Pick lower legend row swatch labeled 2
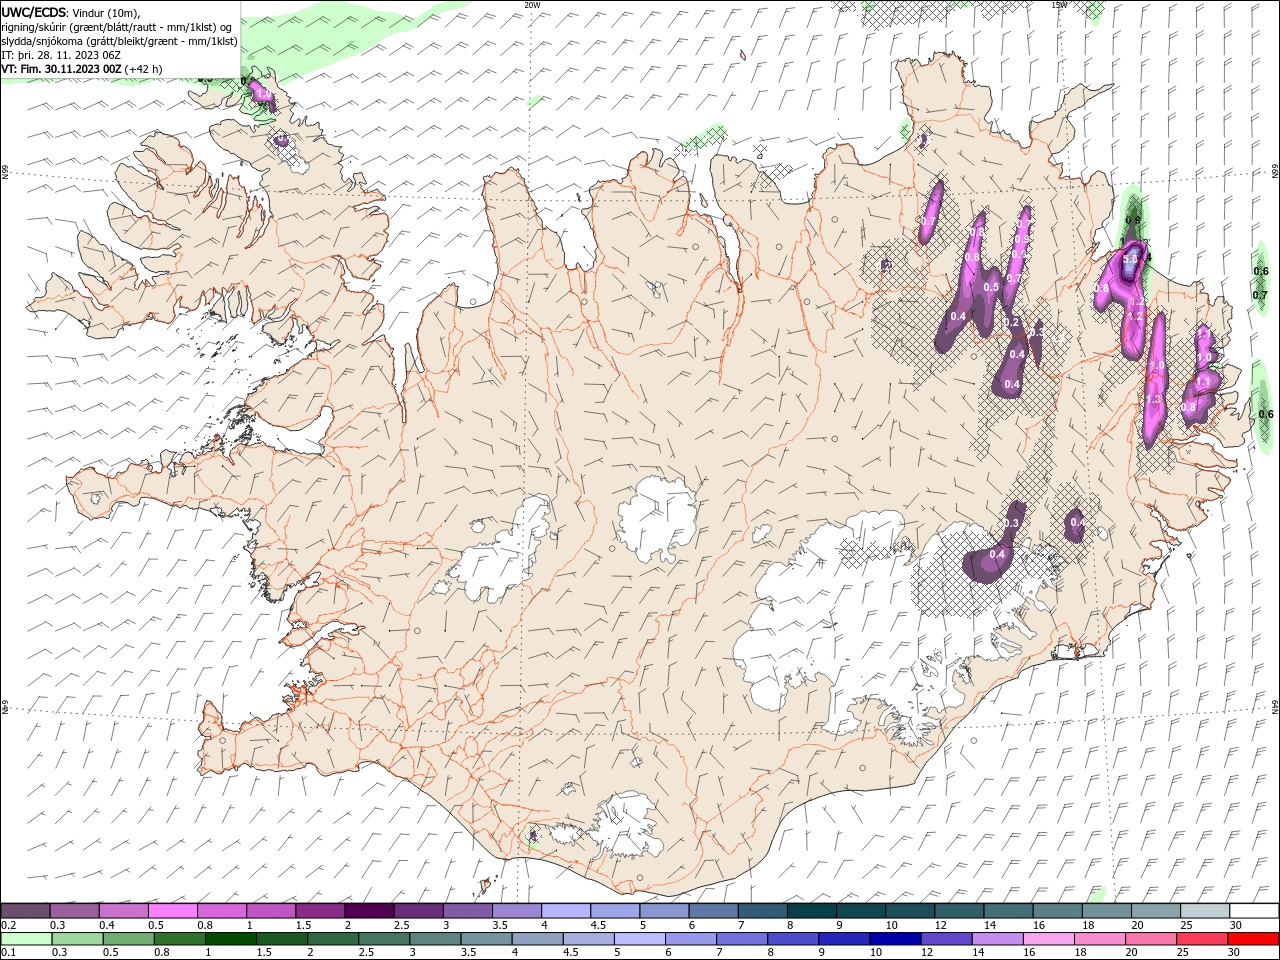Viewport: 1280px width, 960px height. click(333, 939)
